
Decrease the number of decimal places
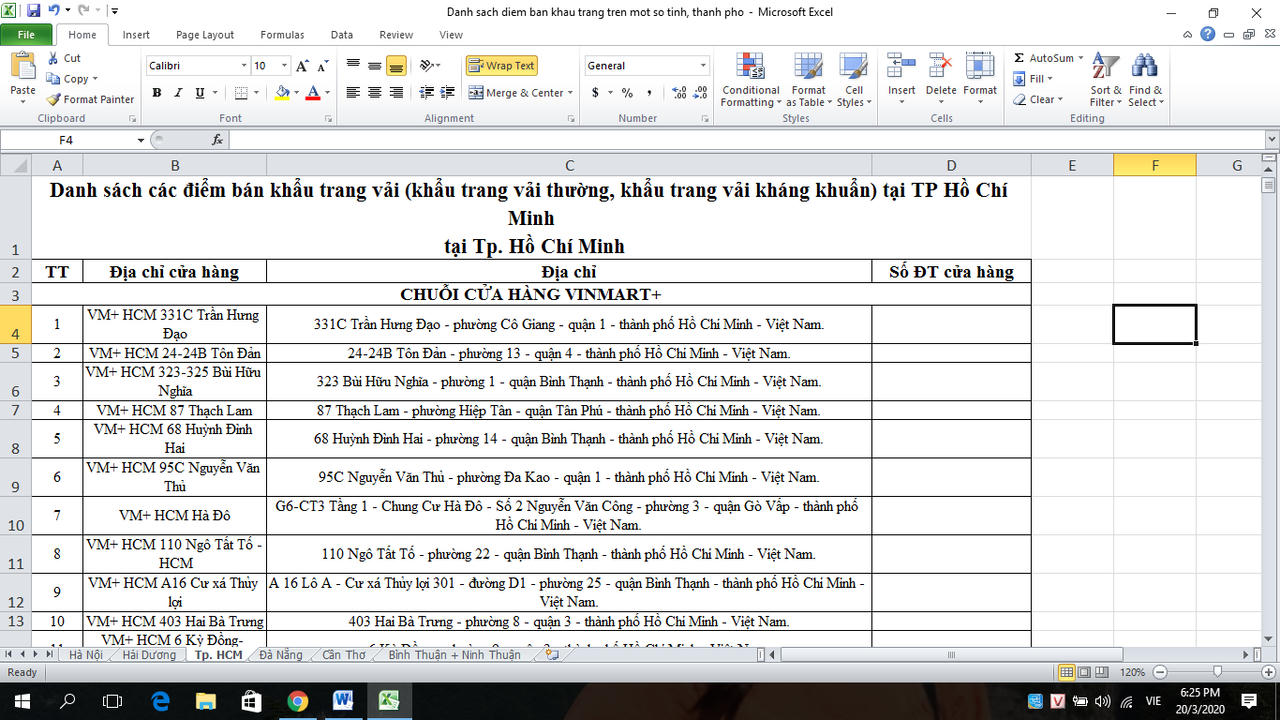(x=700, y=93)
